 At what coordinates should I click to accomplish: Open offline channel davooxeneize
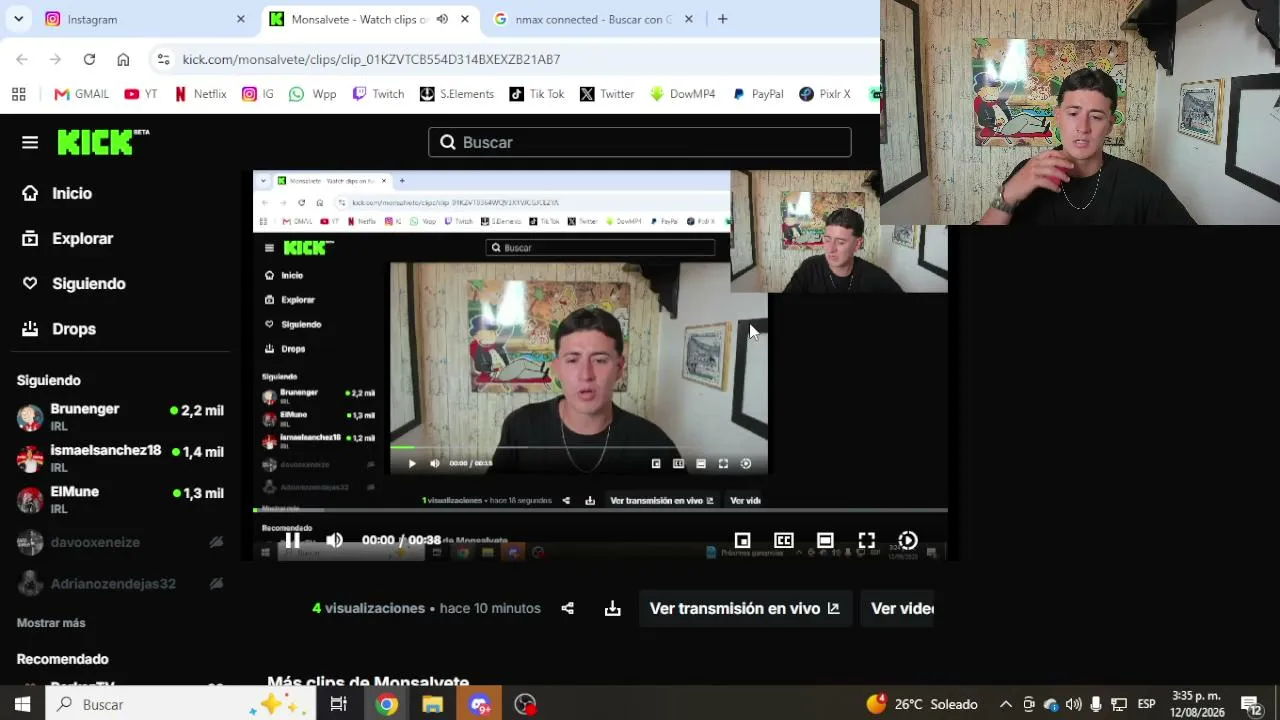coord(120,542)
